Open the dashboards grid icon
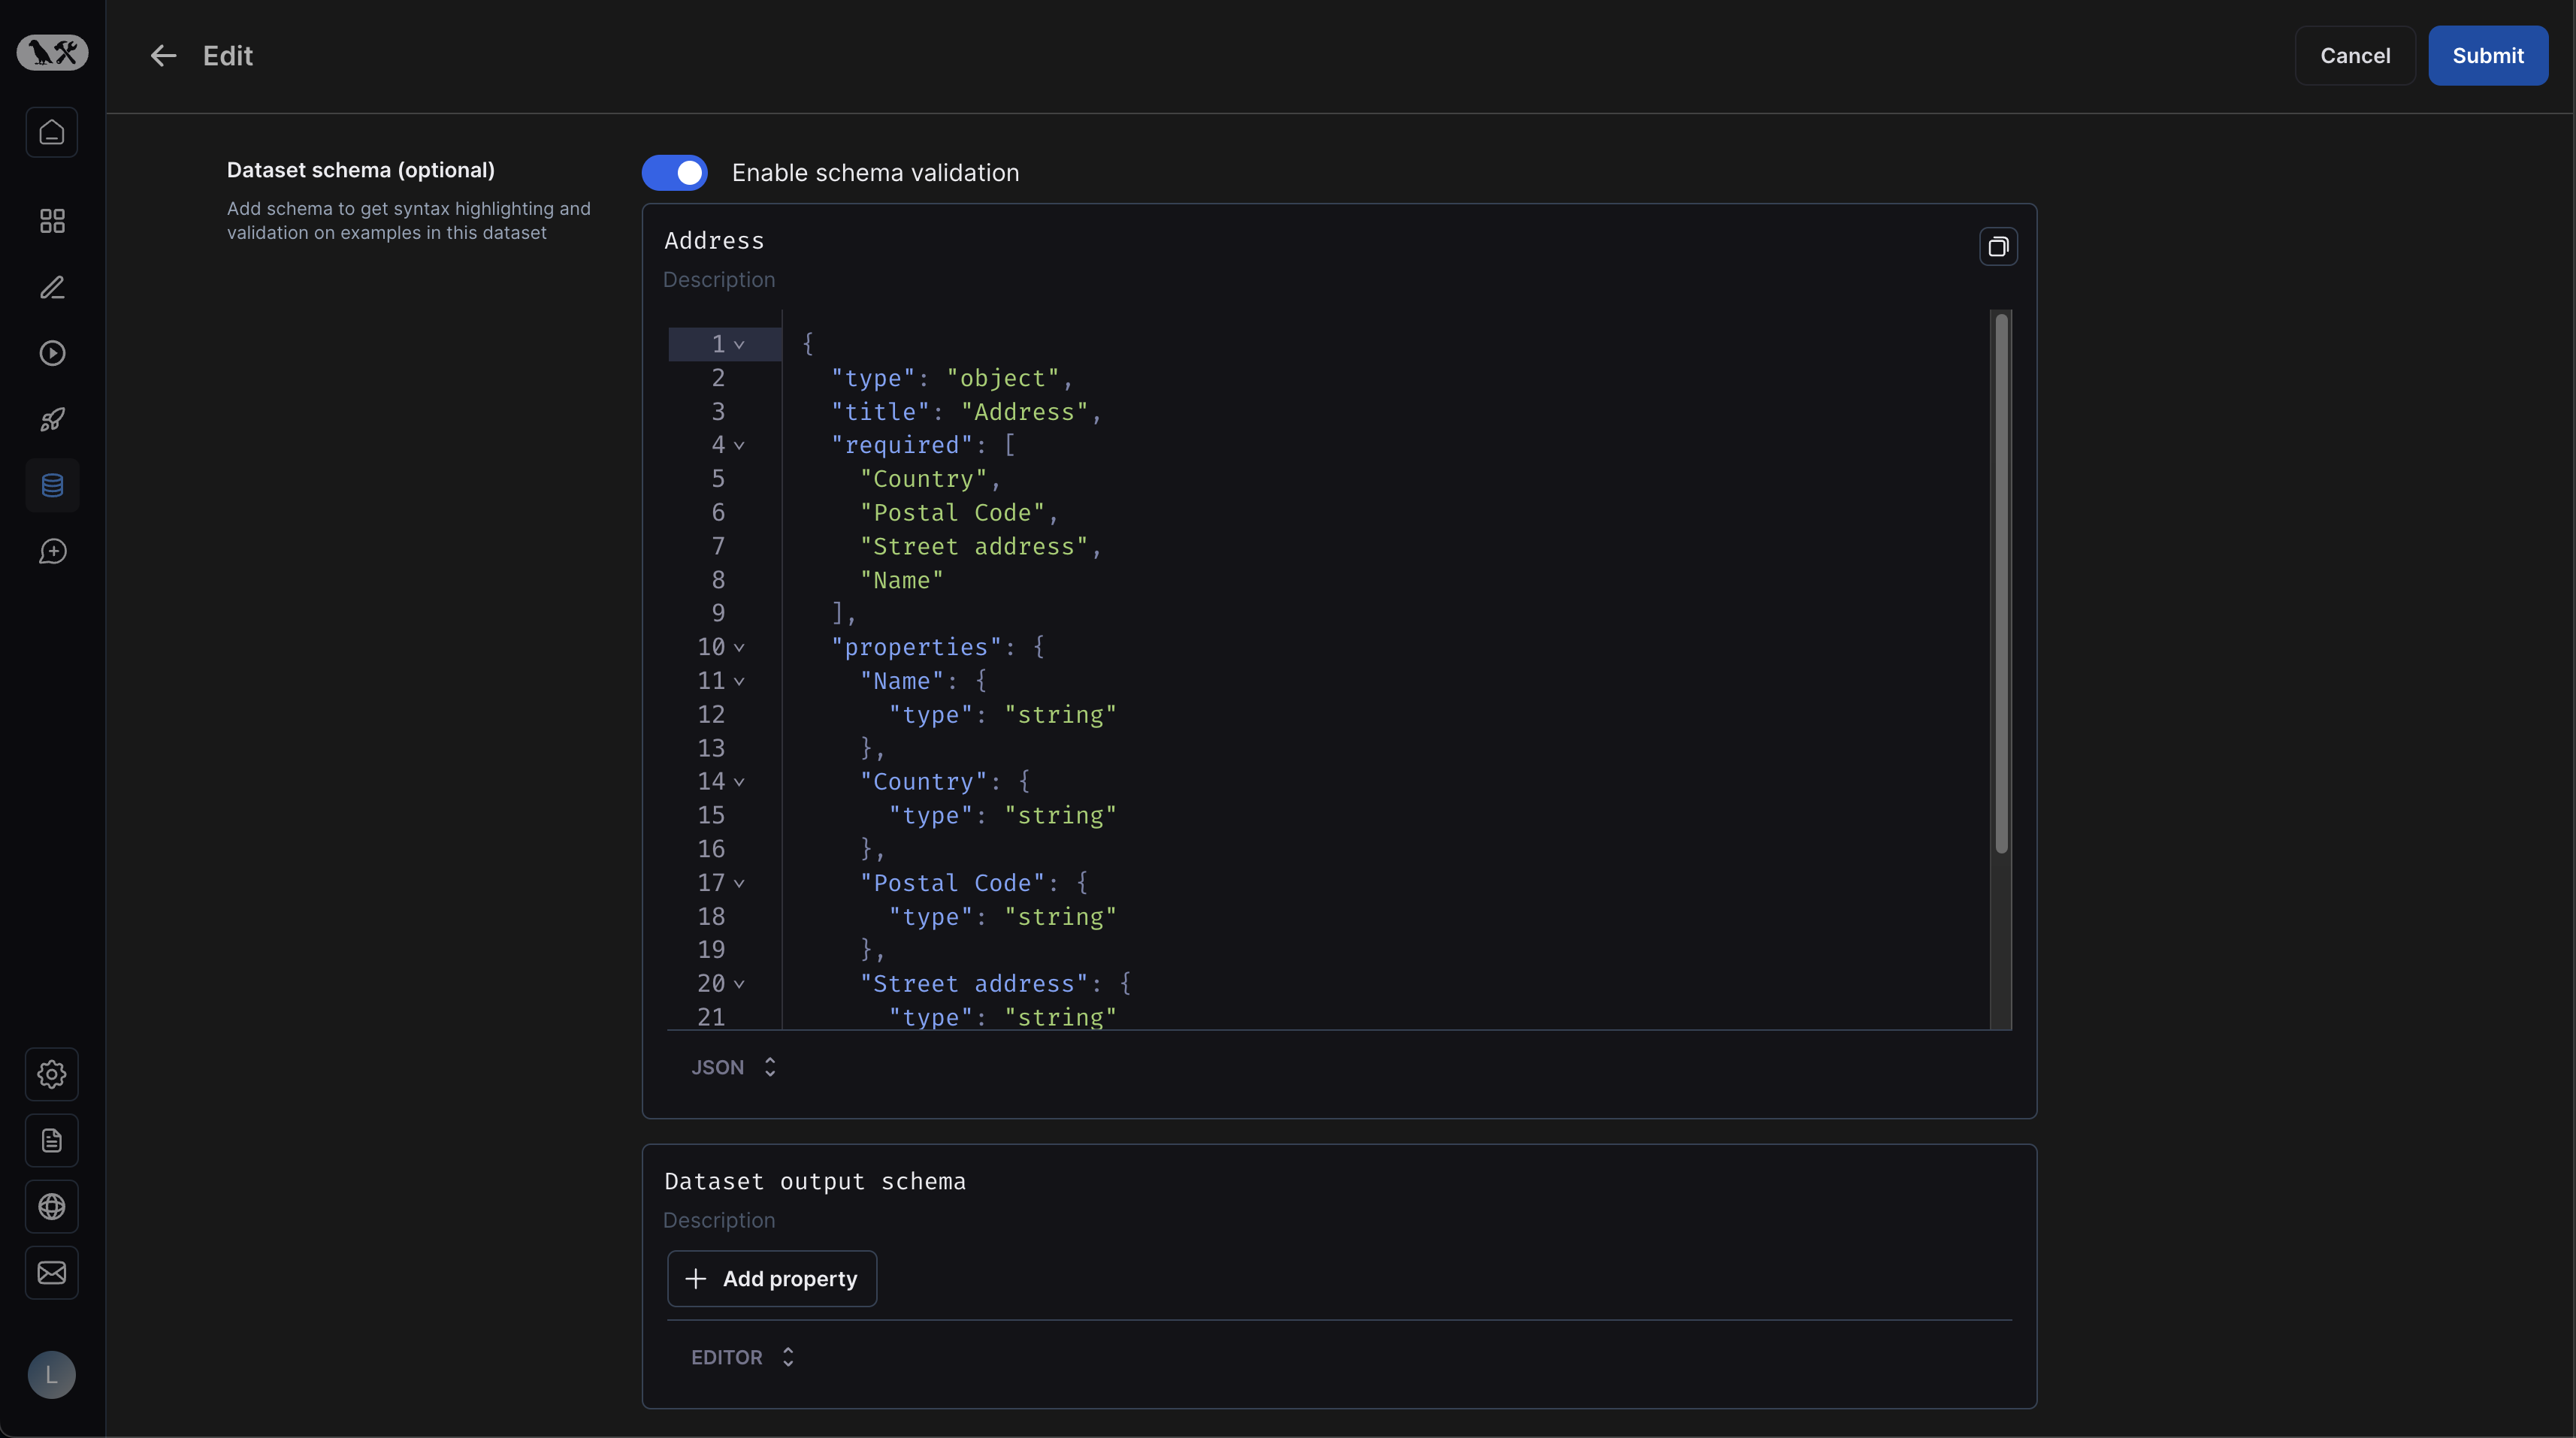 (x=52, y=221)
